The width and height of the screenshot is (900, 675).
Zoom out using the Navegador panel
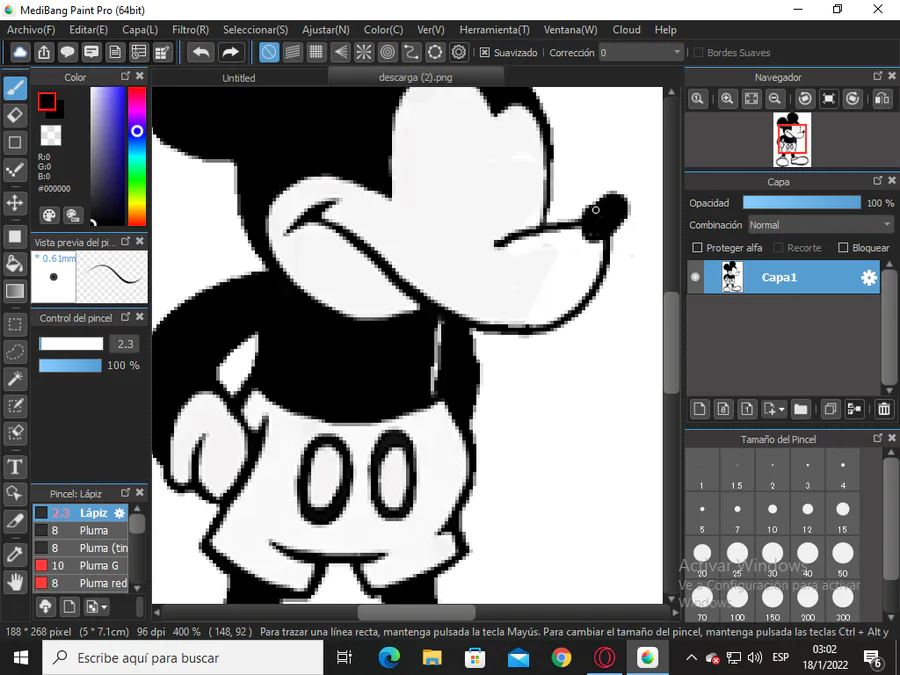775,99
